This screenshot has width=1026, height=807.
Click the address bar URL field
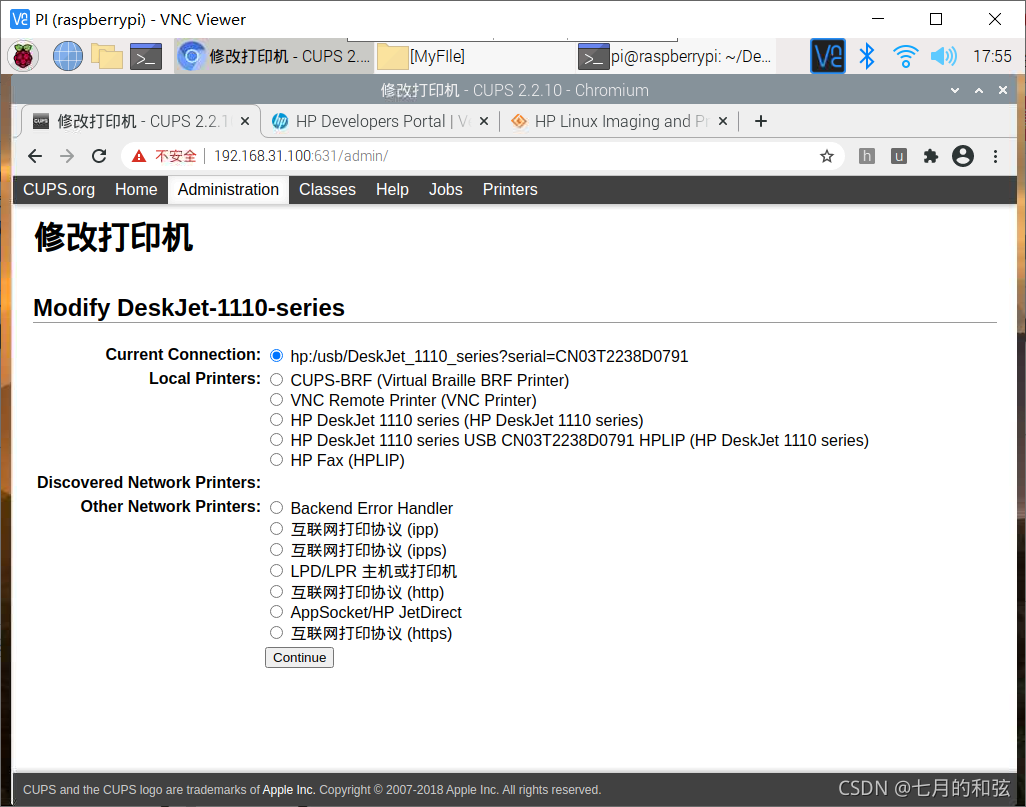(x=482, y=156)
